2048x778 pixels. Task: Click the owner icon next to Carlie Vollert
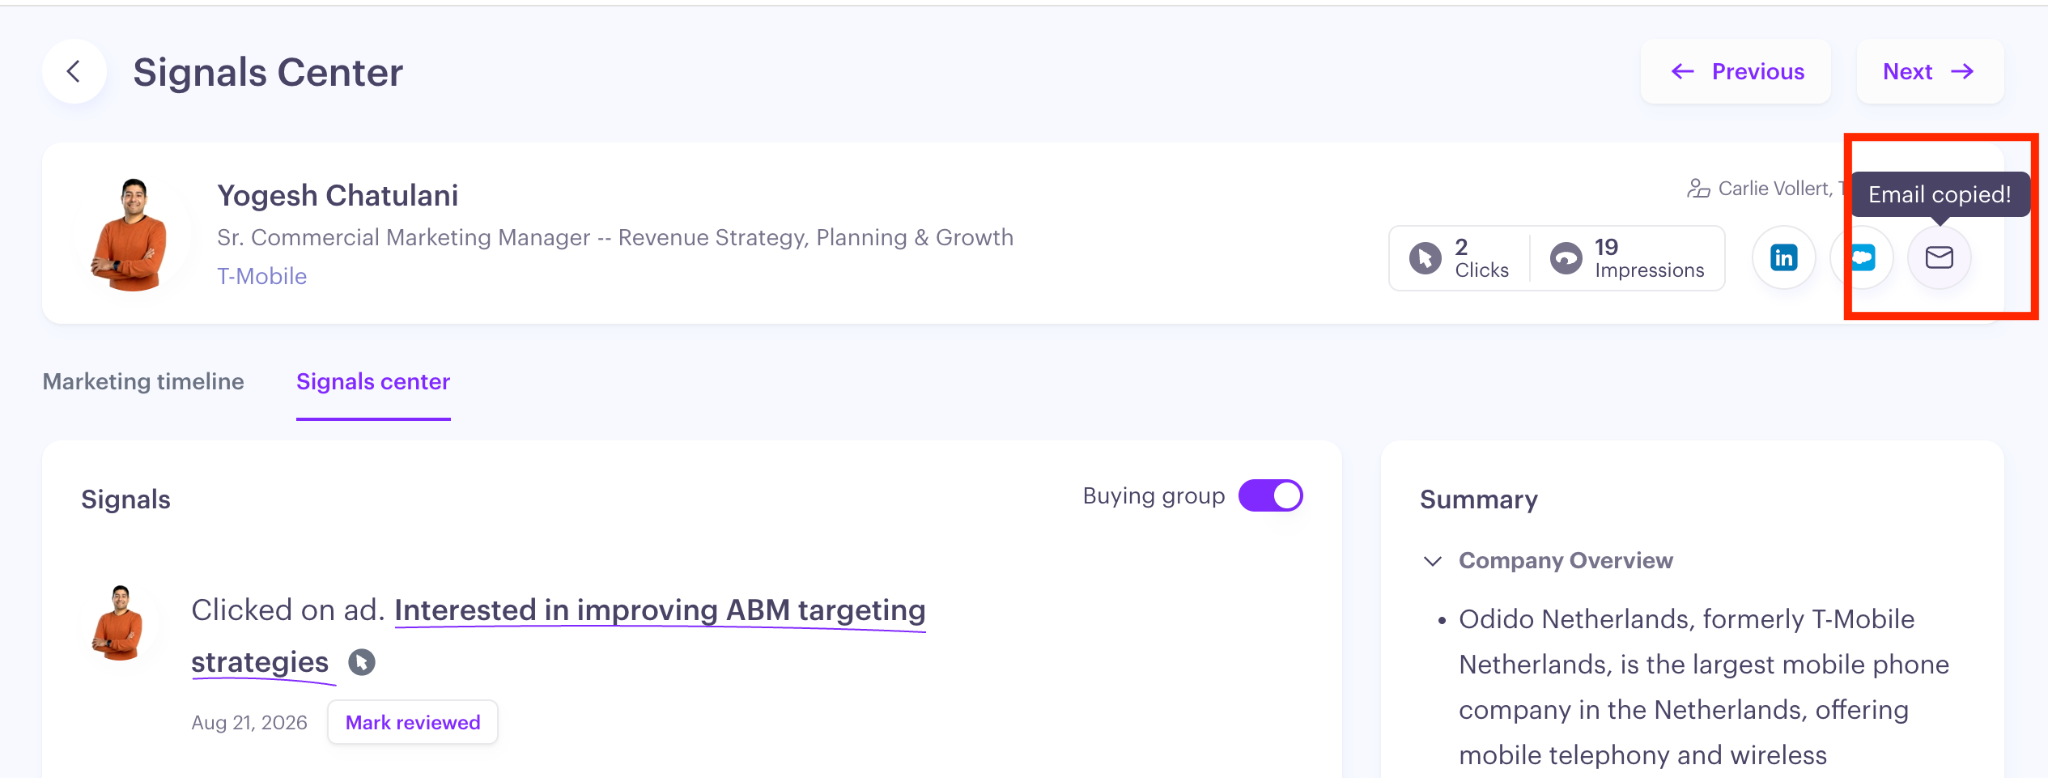(1698, 188)
